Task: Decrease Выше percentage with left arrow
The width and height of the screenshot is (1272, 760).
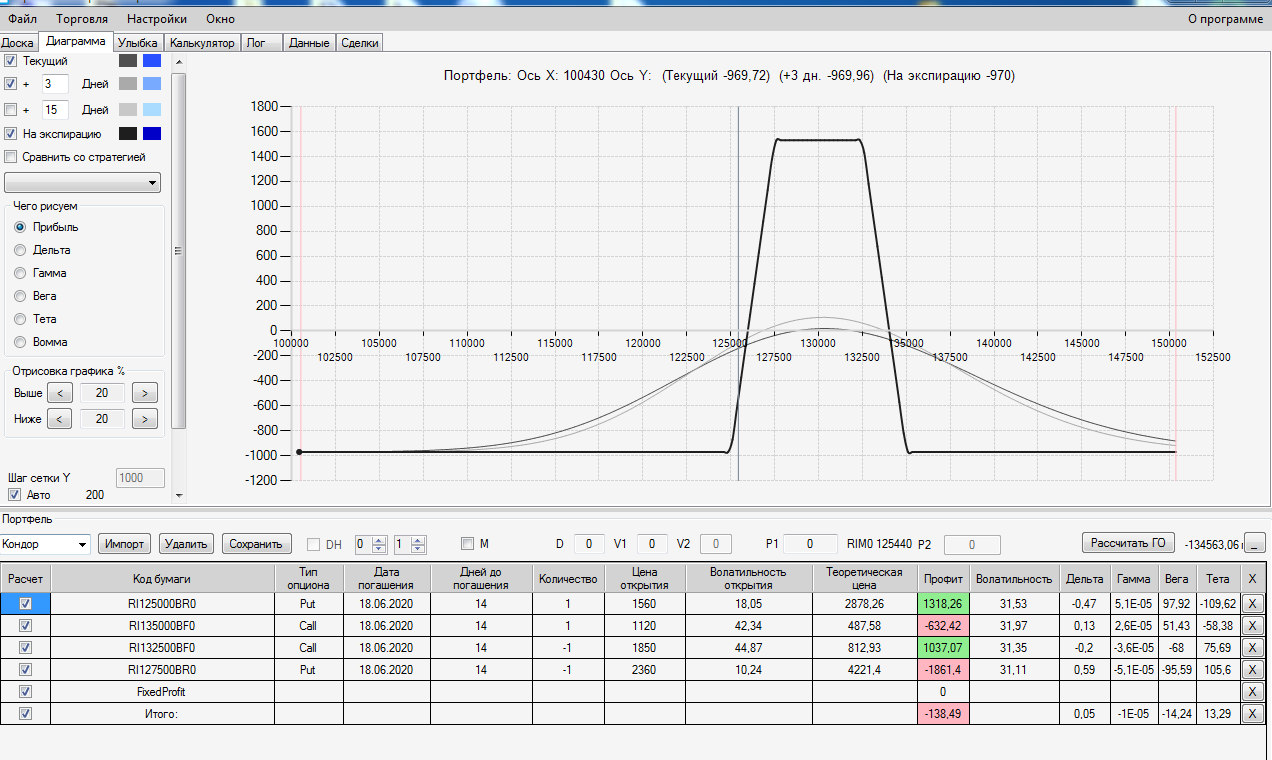Action: [59, 393]
